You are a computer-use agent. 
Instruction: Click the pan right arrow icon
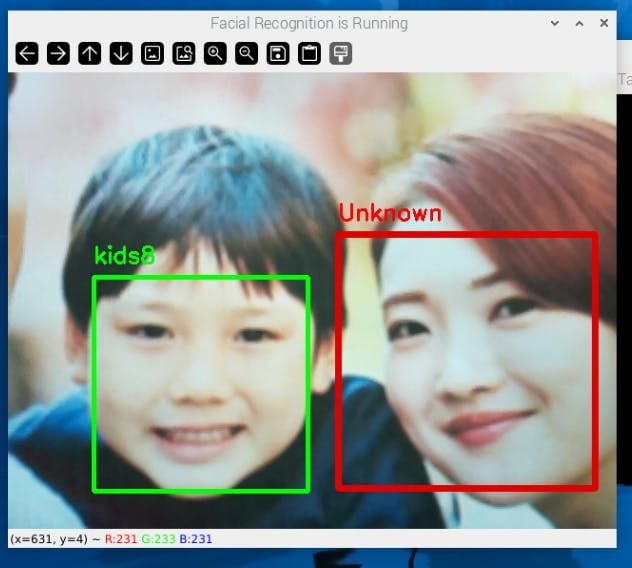(58, 54)
